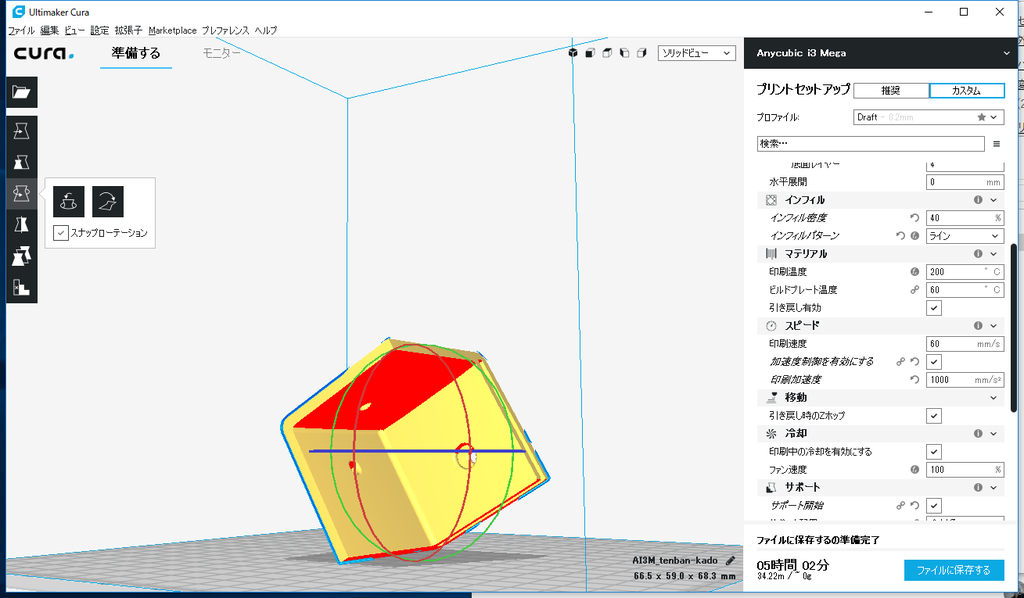Click link icon beside ビルドプレート温度

pos(915,290)
